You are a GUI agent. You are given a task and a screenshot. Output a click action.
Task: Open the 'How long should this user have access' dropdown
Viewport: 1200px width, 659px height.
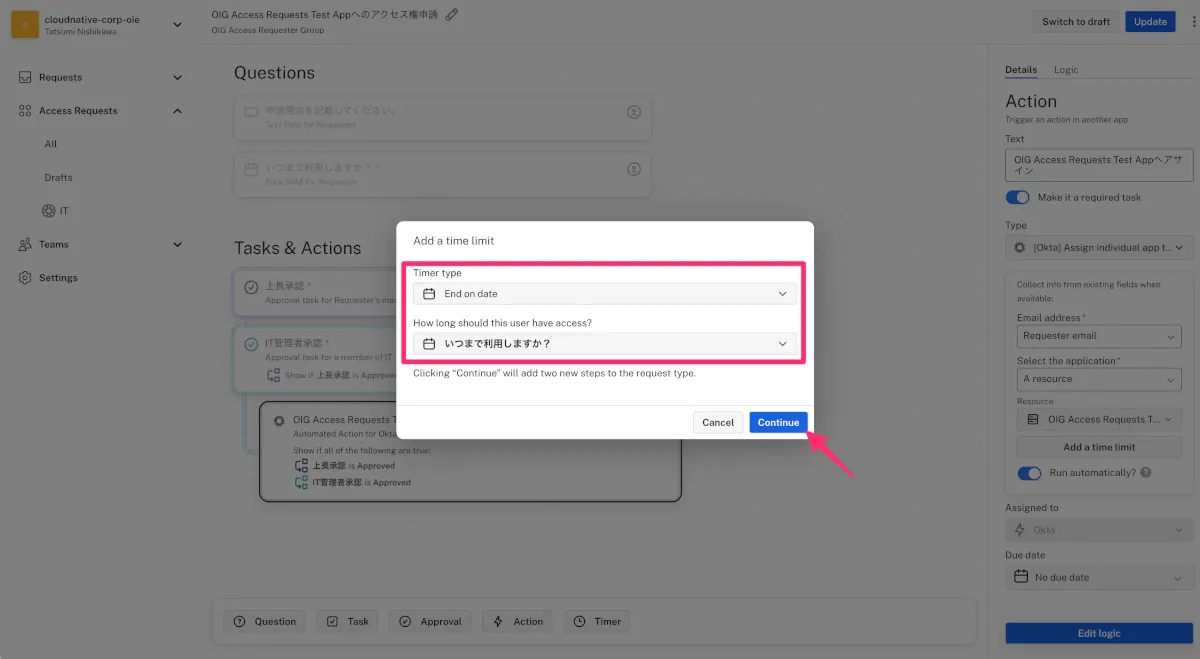pyautogui.click(x=605, y=344)
